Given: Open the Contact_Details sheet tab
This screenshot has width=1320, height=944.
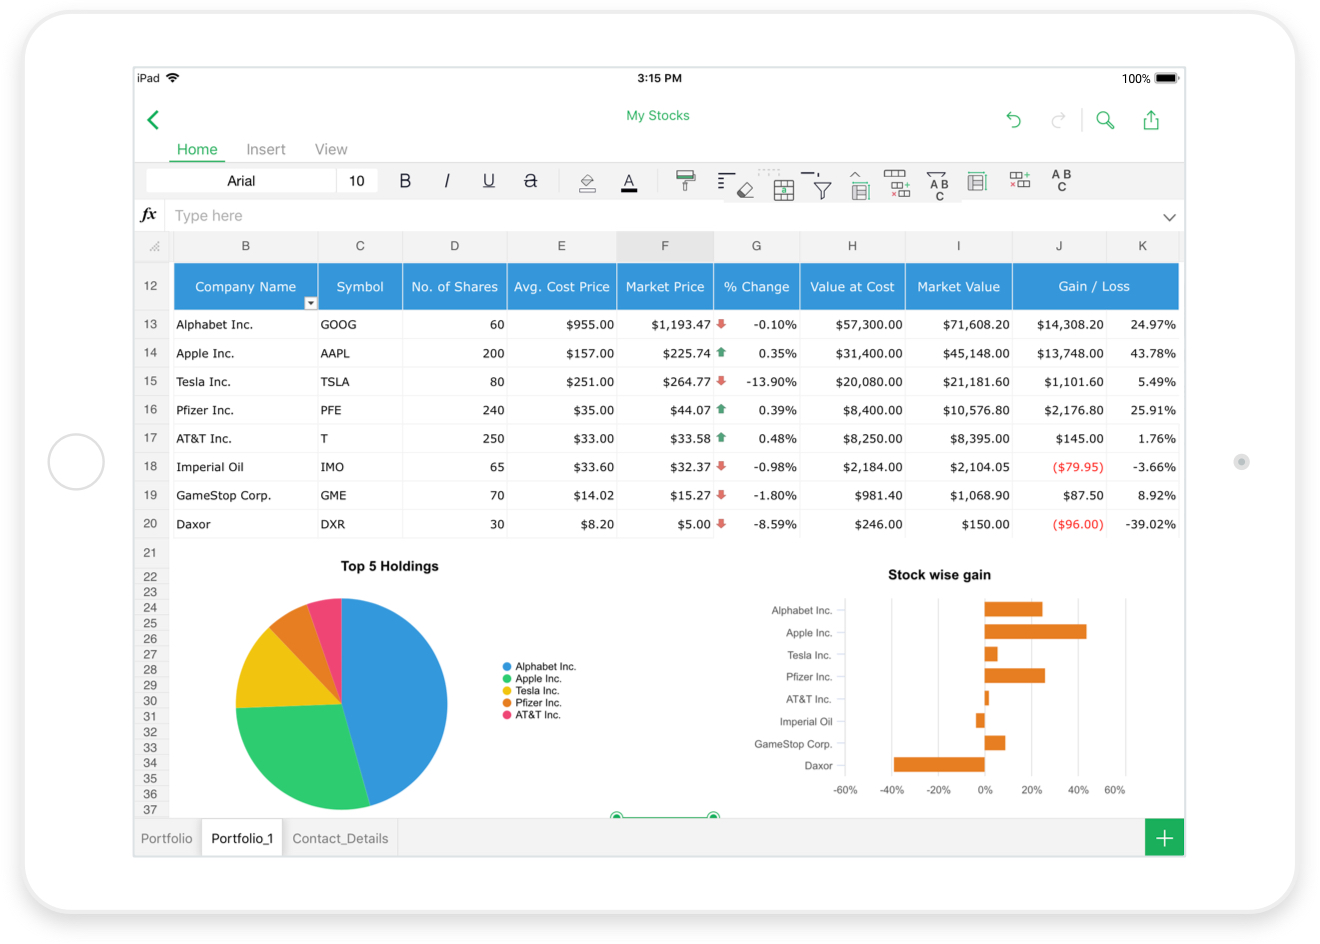Looking at the screenshot, I should point(340,838).
